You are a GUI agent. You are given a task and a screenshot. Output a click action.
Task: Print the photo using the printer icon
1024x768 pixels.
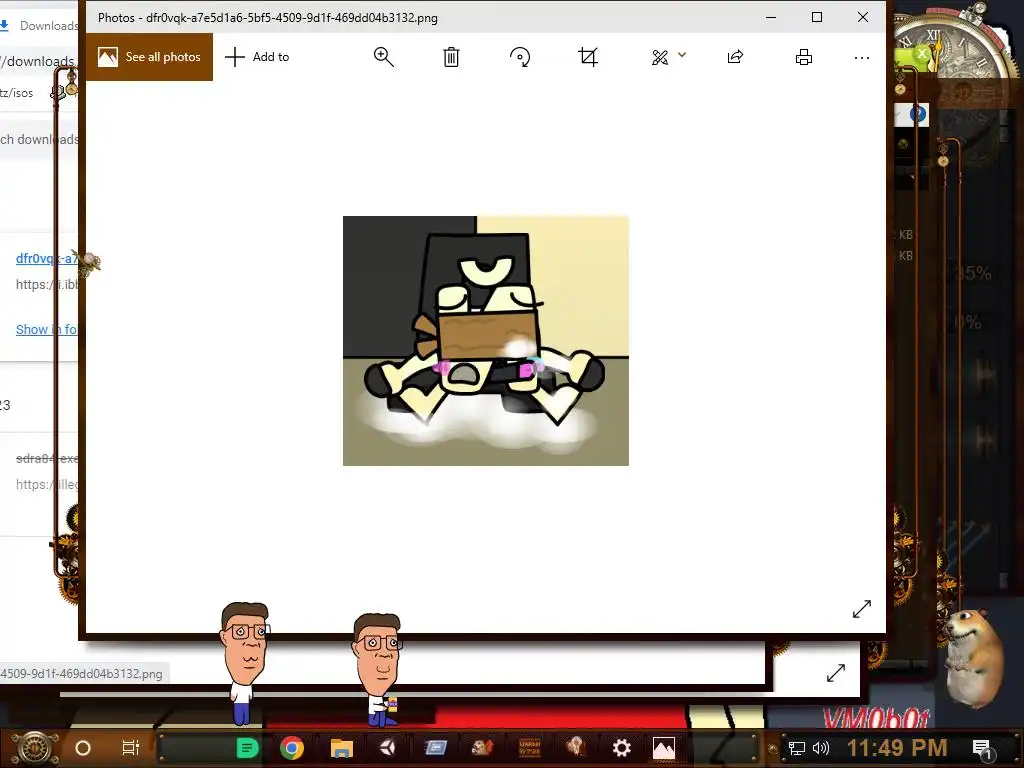[804, 57]
